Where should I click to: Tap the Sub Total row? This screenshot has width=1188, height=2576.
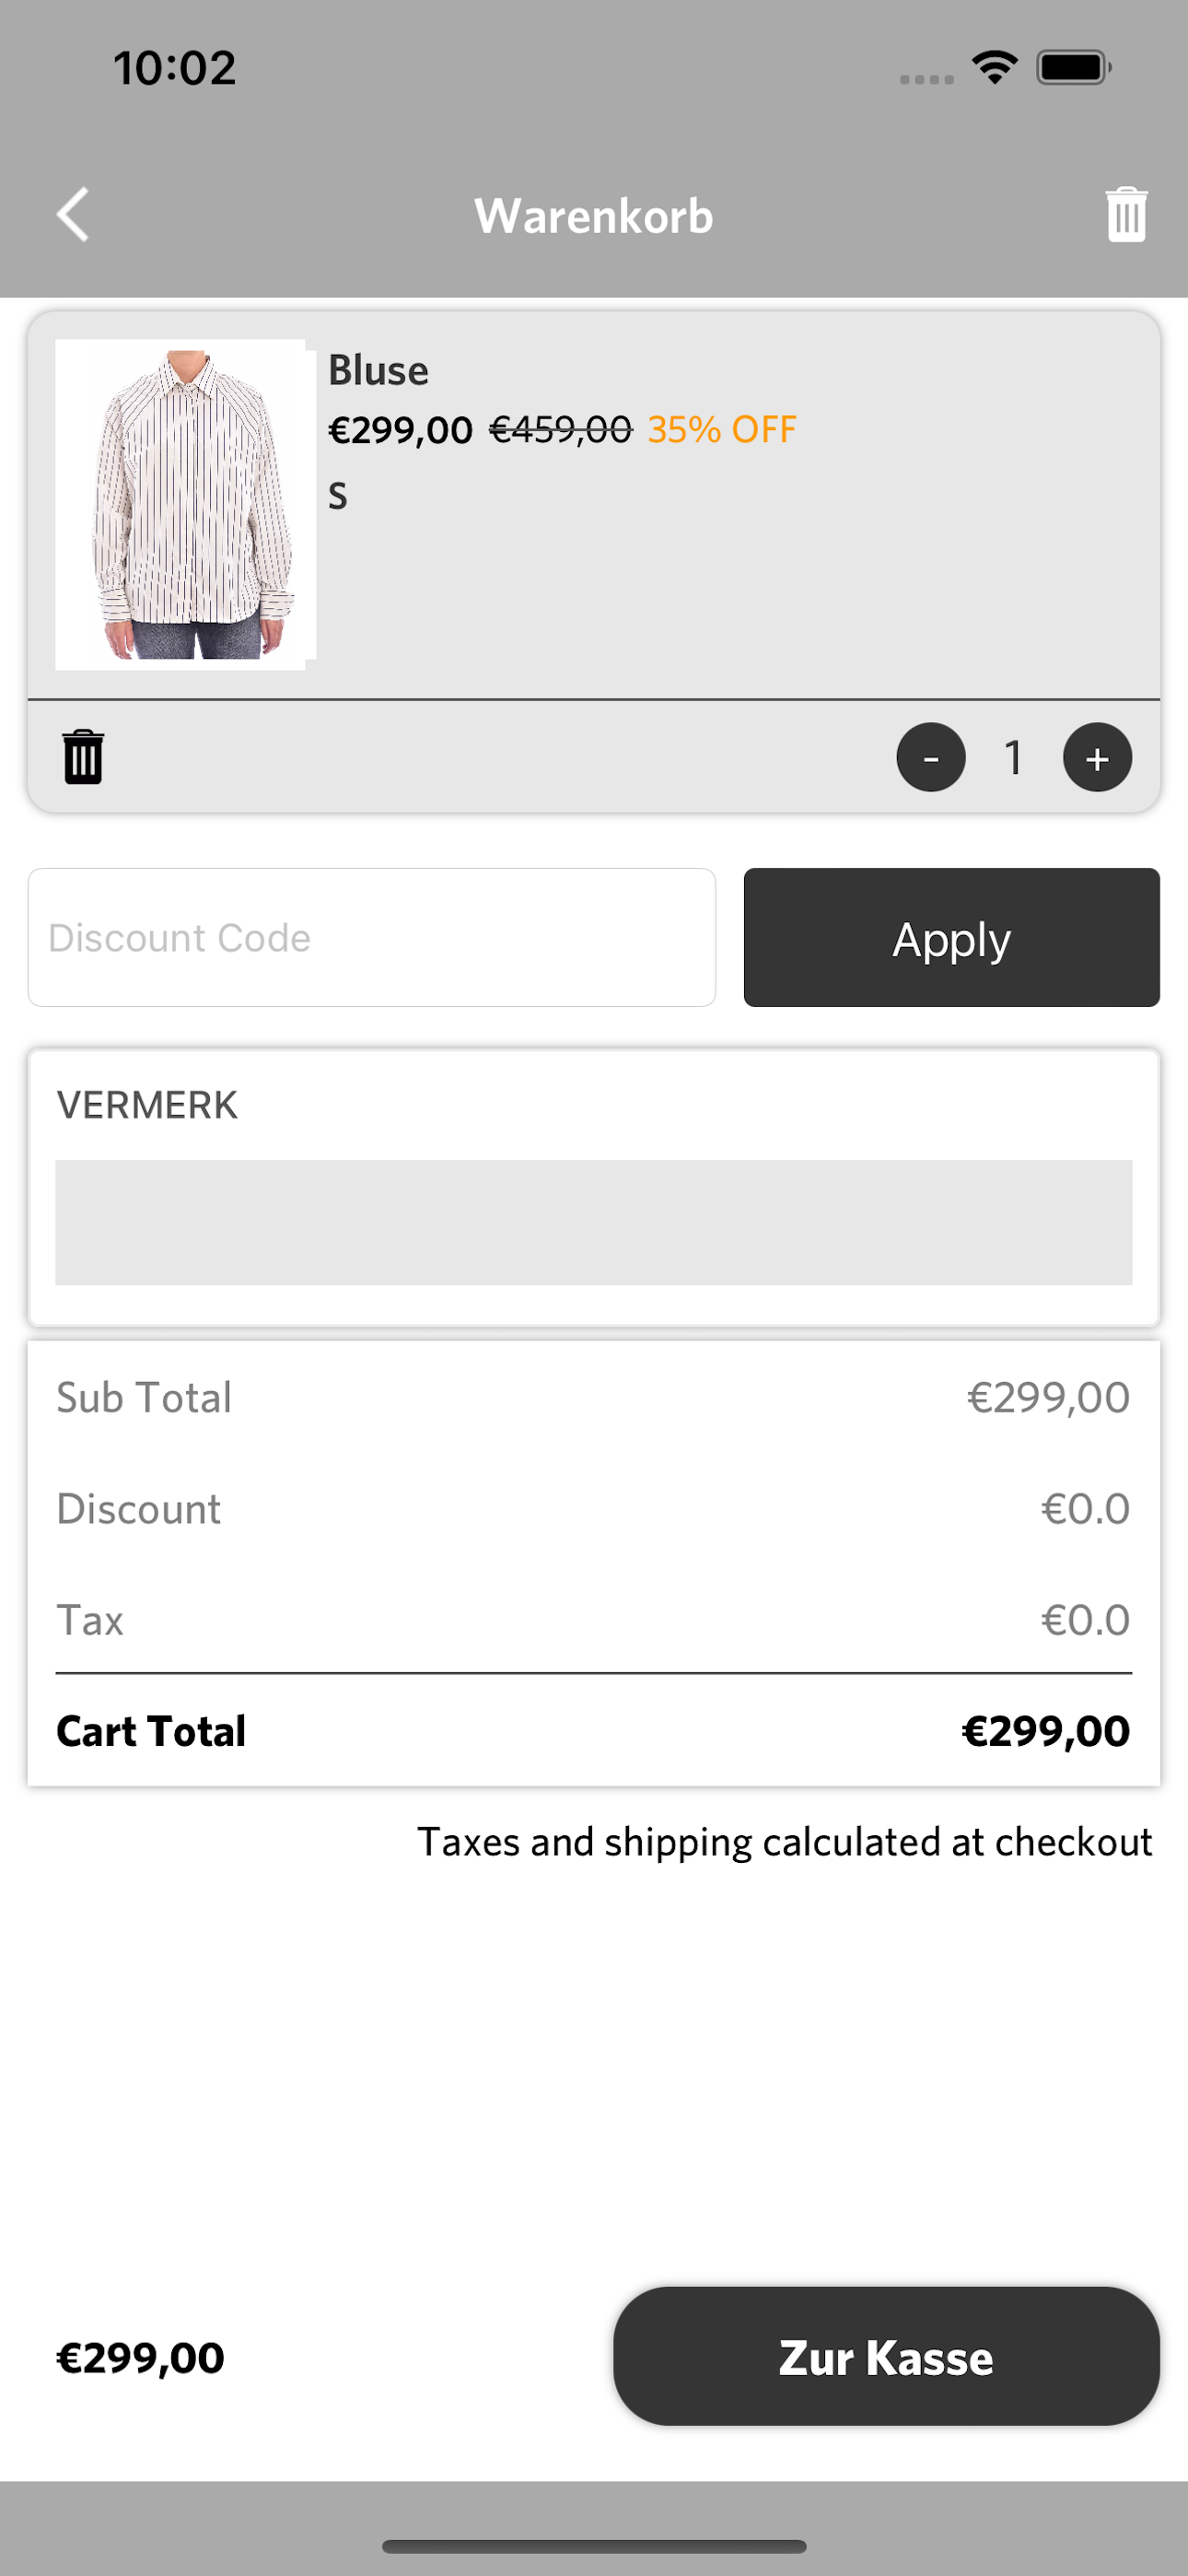(594, 1397)
